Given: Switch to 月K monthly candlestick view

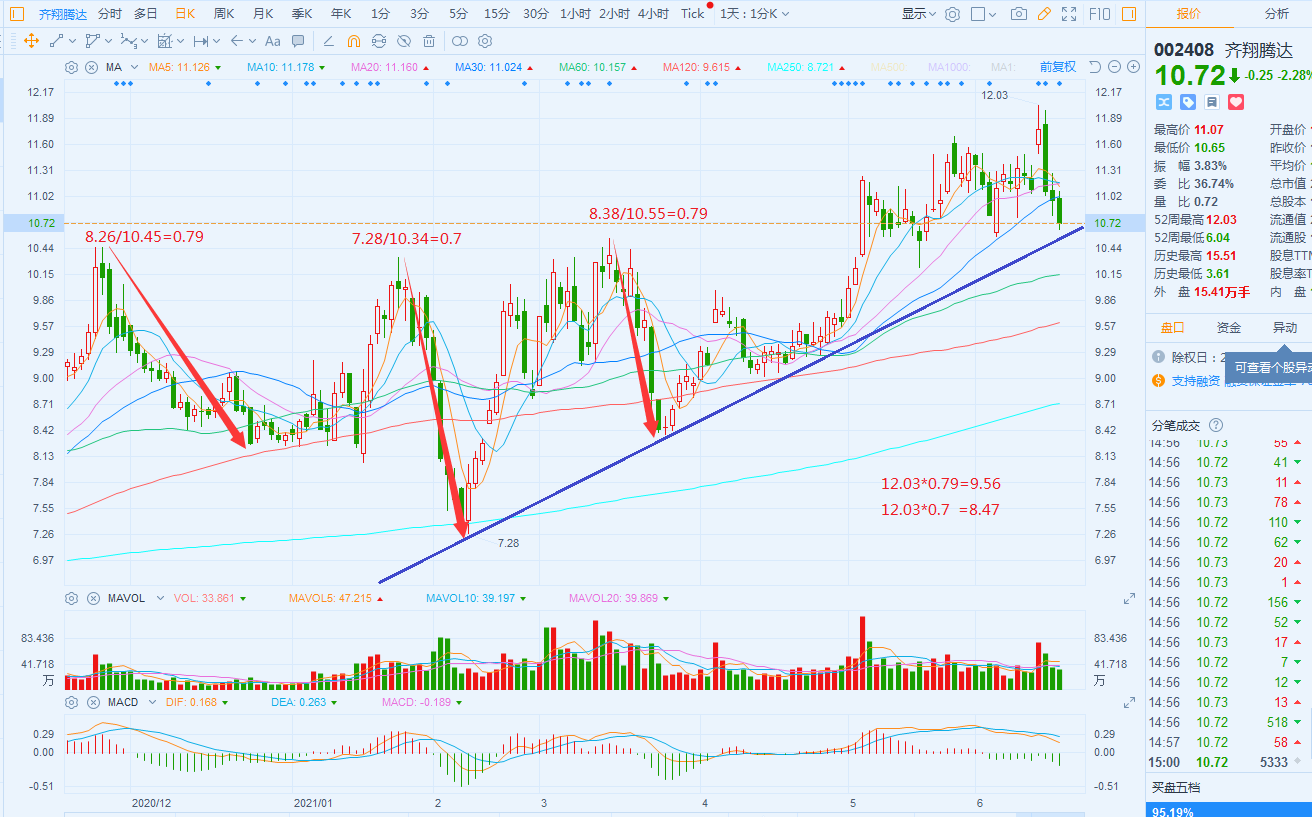Looking at the screenshot, I should pos(263,14).
